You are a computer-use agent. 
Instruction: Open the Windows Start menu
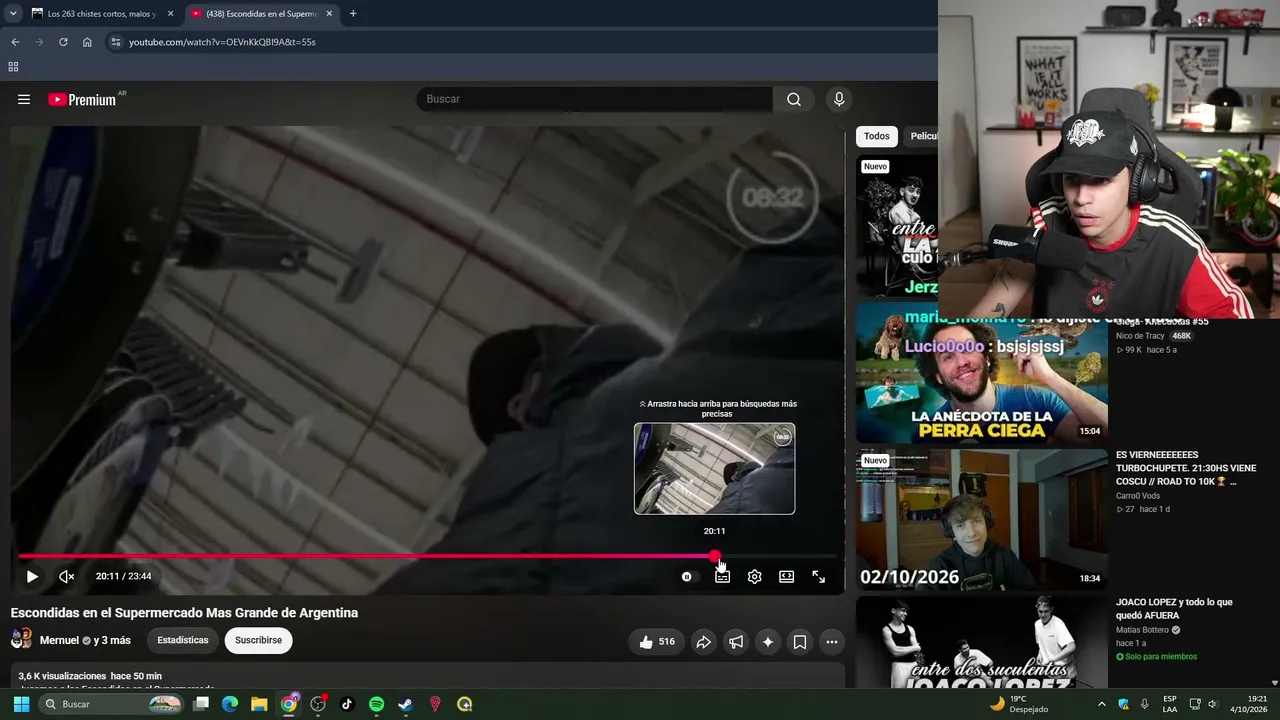pos(21,704)
